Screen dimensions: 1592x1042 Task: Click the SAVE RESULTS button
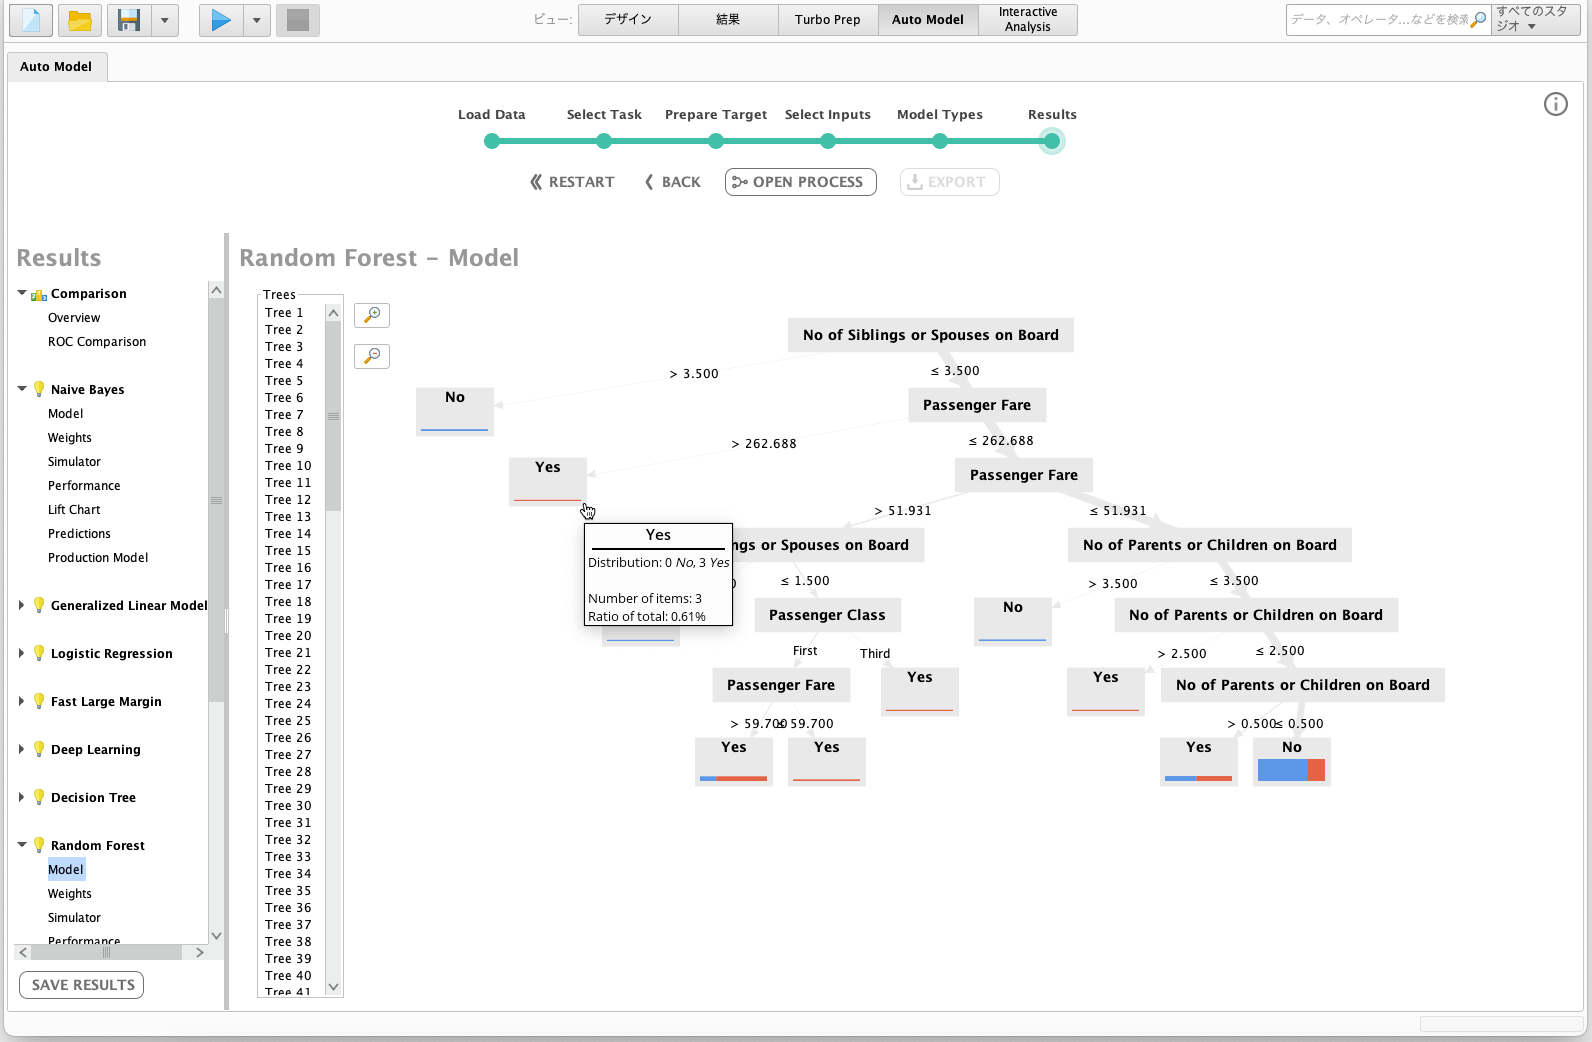82,985
